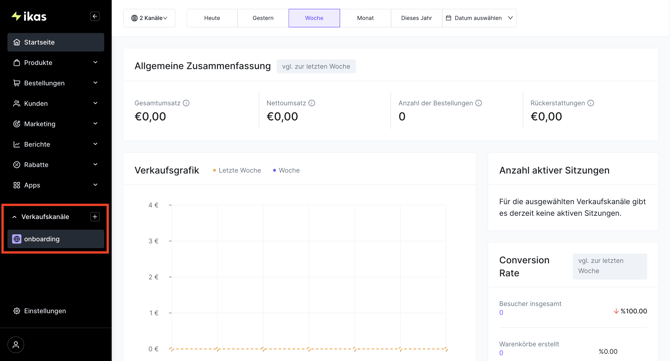Click the calendar icon in Datum auswählen
The image size is (670, 361).
tap(448, 18)
